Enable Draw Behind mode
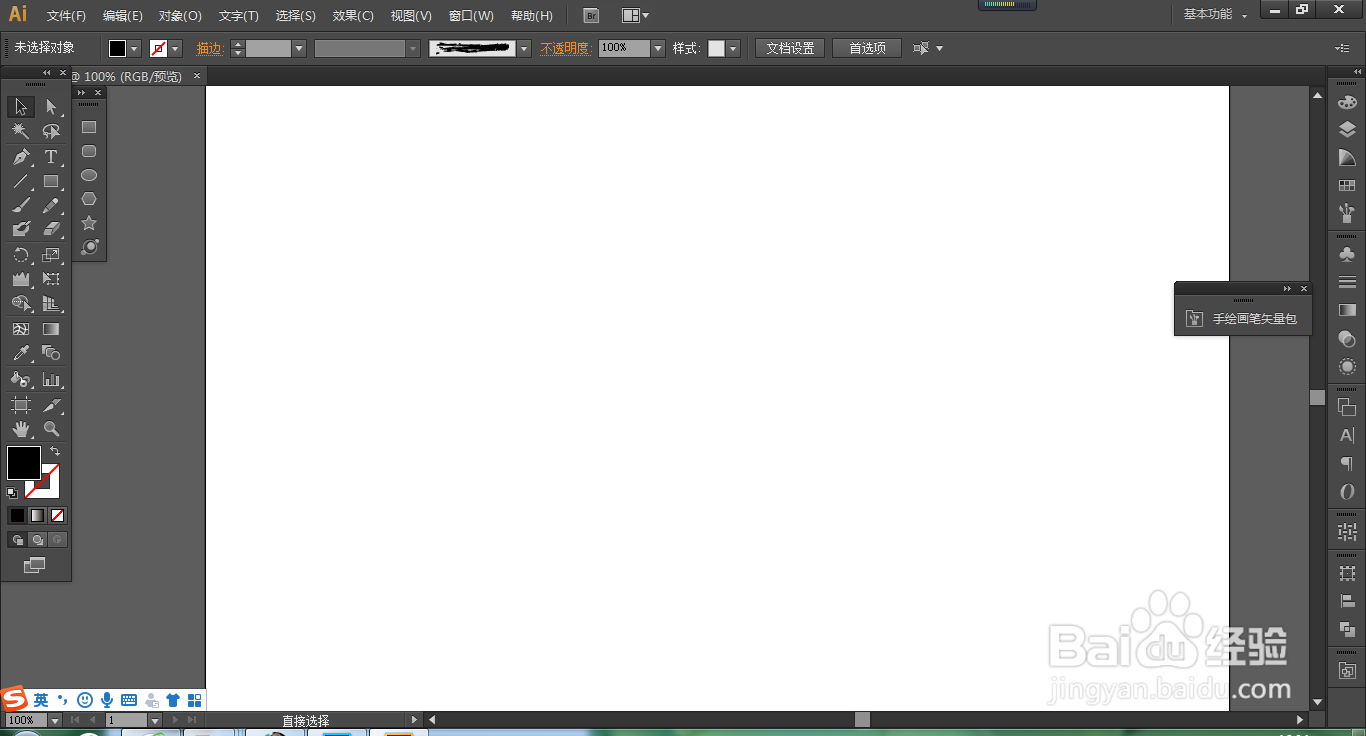The image size is (1366, 736). (x=37, y=540)
